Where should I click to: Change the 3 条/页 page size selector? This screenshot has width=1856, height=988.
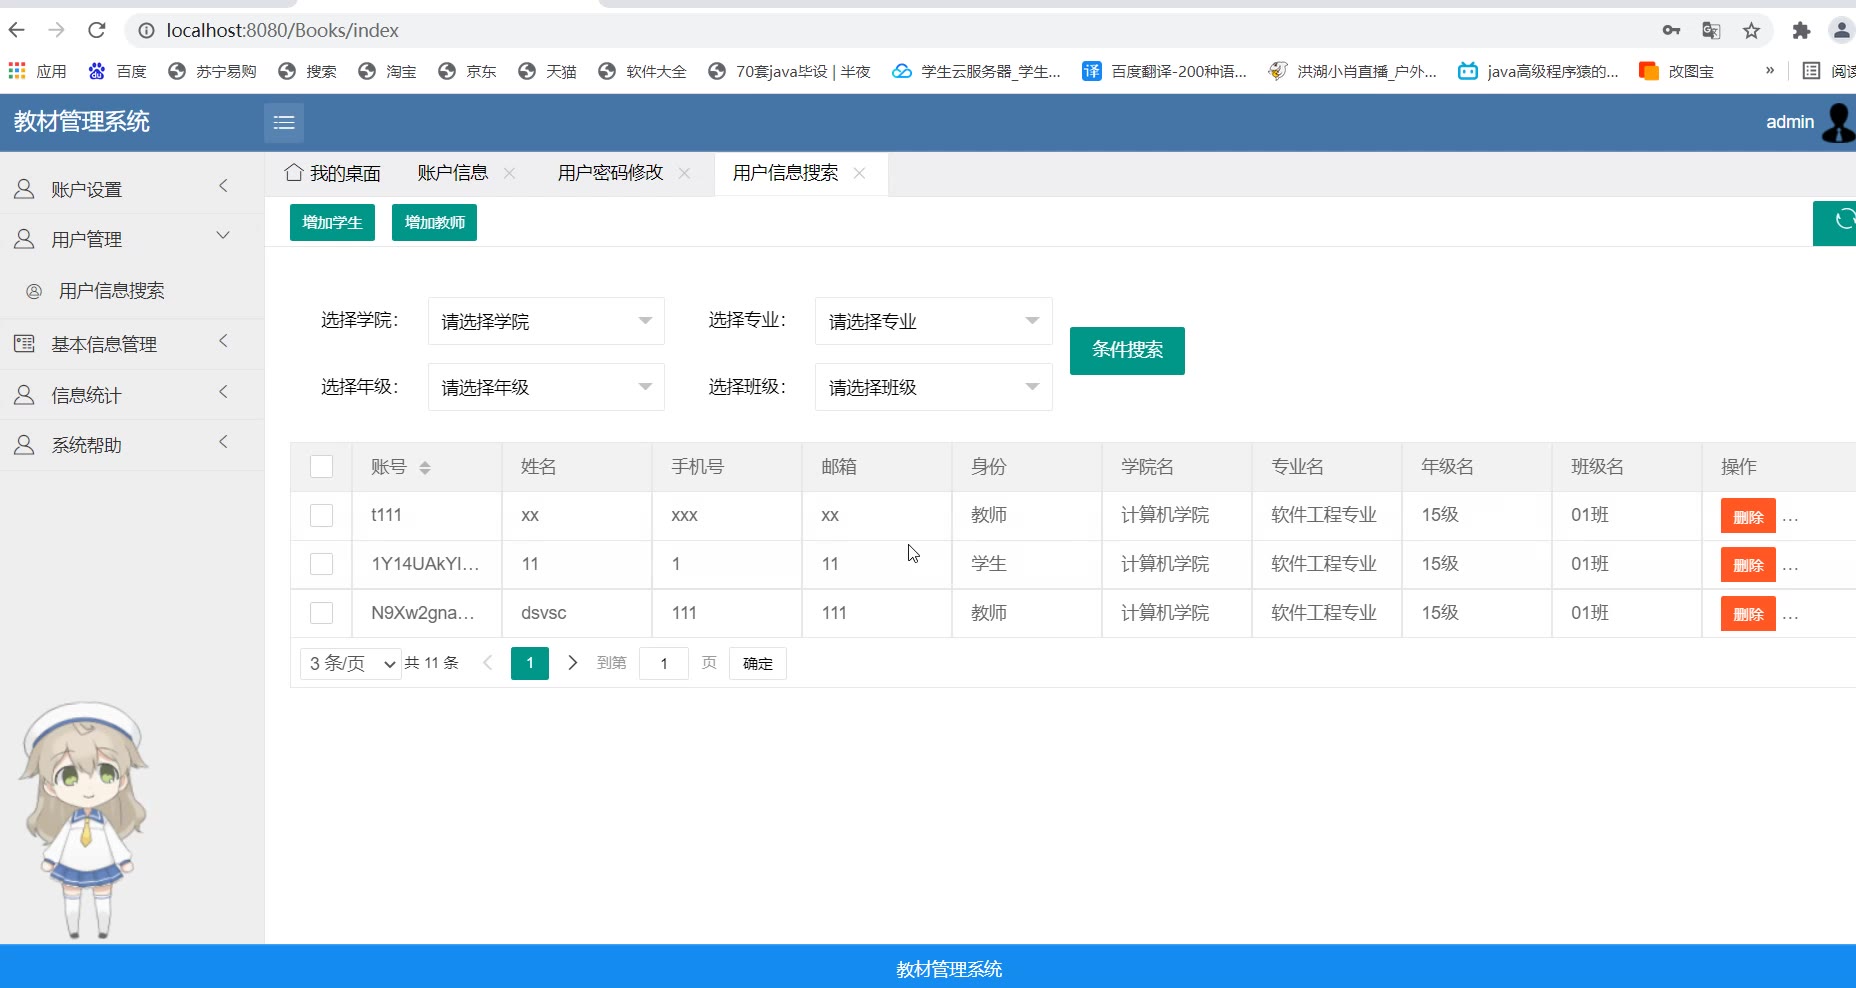(x=350, y=664)
